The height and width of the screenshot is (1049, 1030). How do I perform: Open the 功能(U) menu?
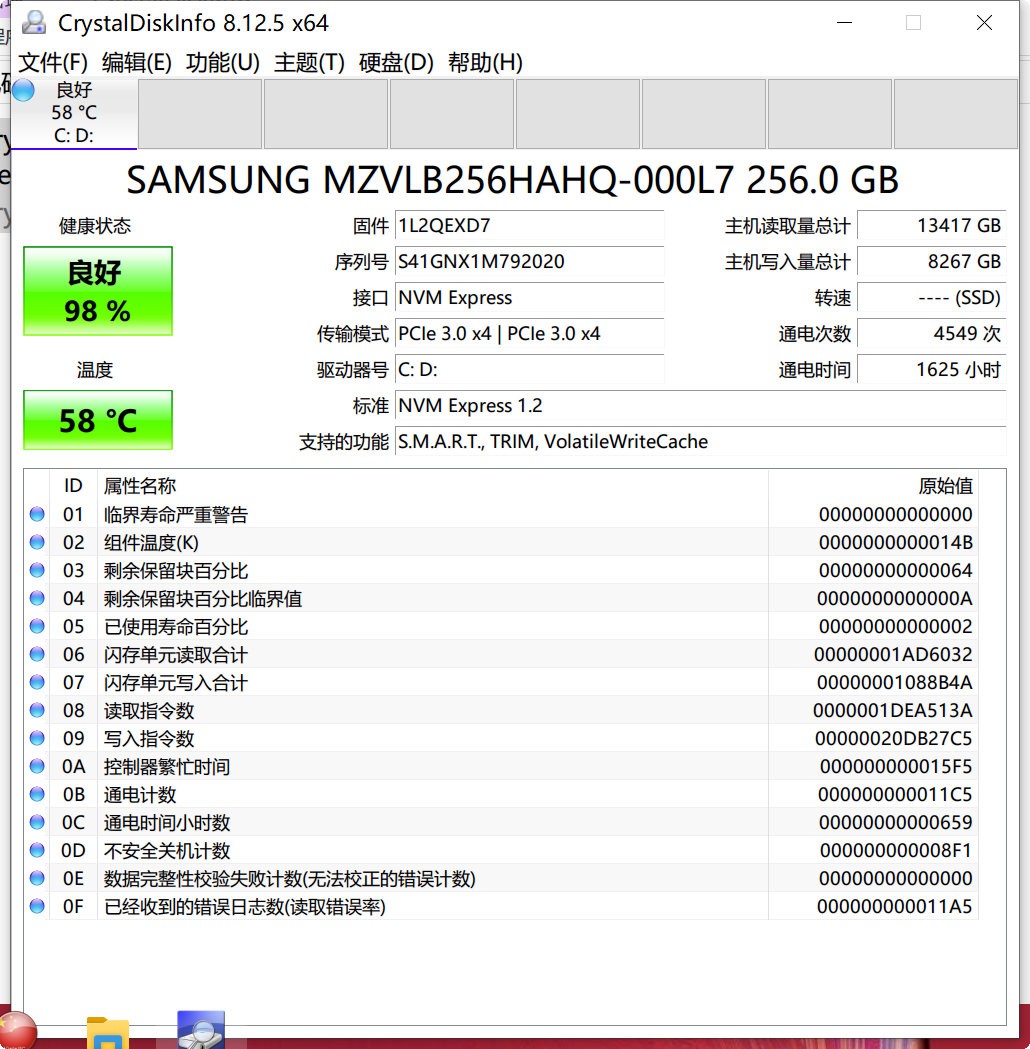tap(223, 62)
